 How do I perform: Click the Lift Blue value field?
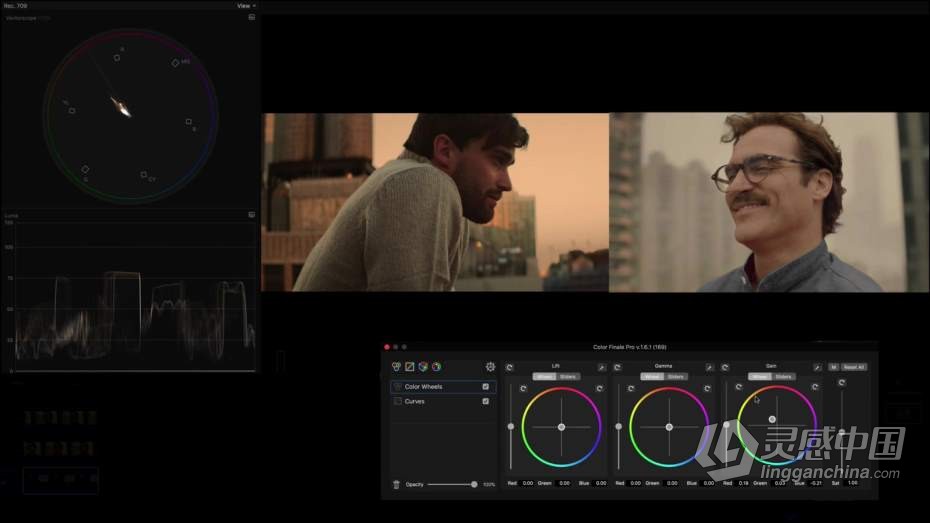[600, 483]
